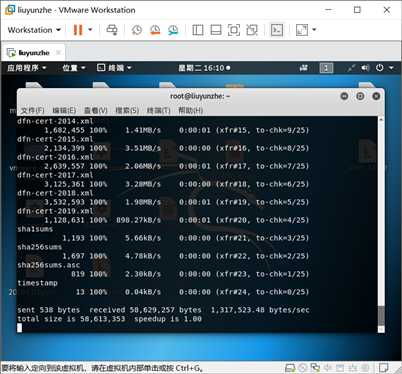Image resolution: width=402 pixels, height=374 pixels.
Task: Open the 查看(V) terminal menu
Action: (96, 110)
